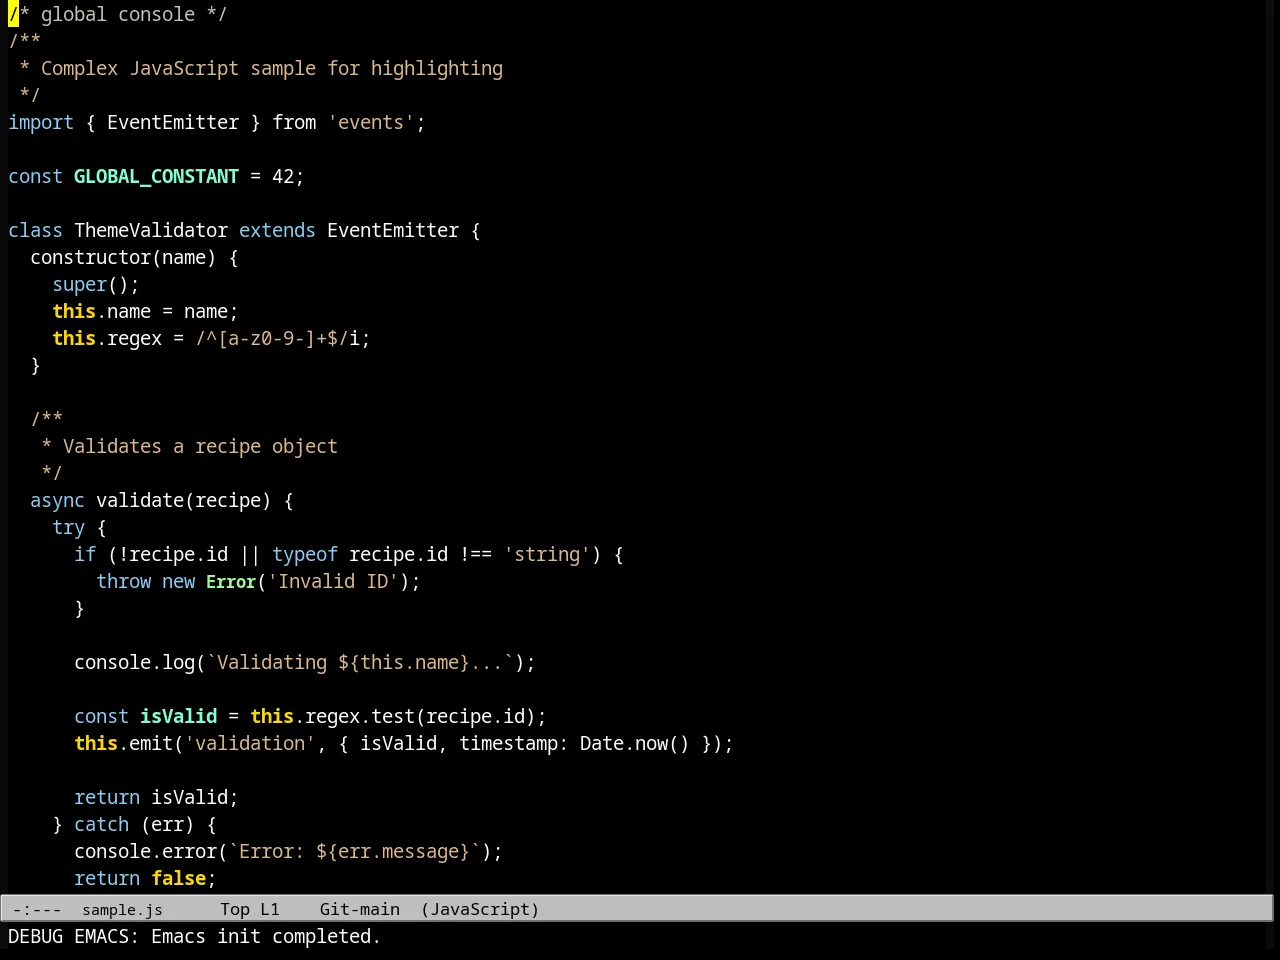1280x960 pixels.
Task: Click 'return isValid;' statement
Action: coord(156,798)
